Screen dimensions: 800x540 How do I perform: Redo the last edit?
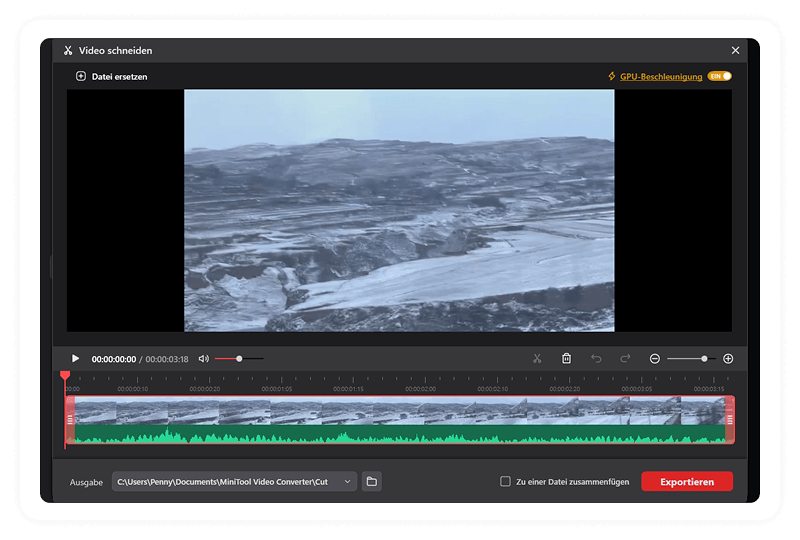click(625, 359)
